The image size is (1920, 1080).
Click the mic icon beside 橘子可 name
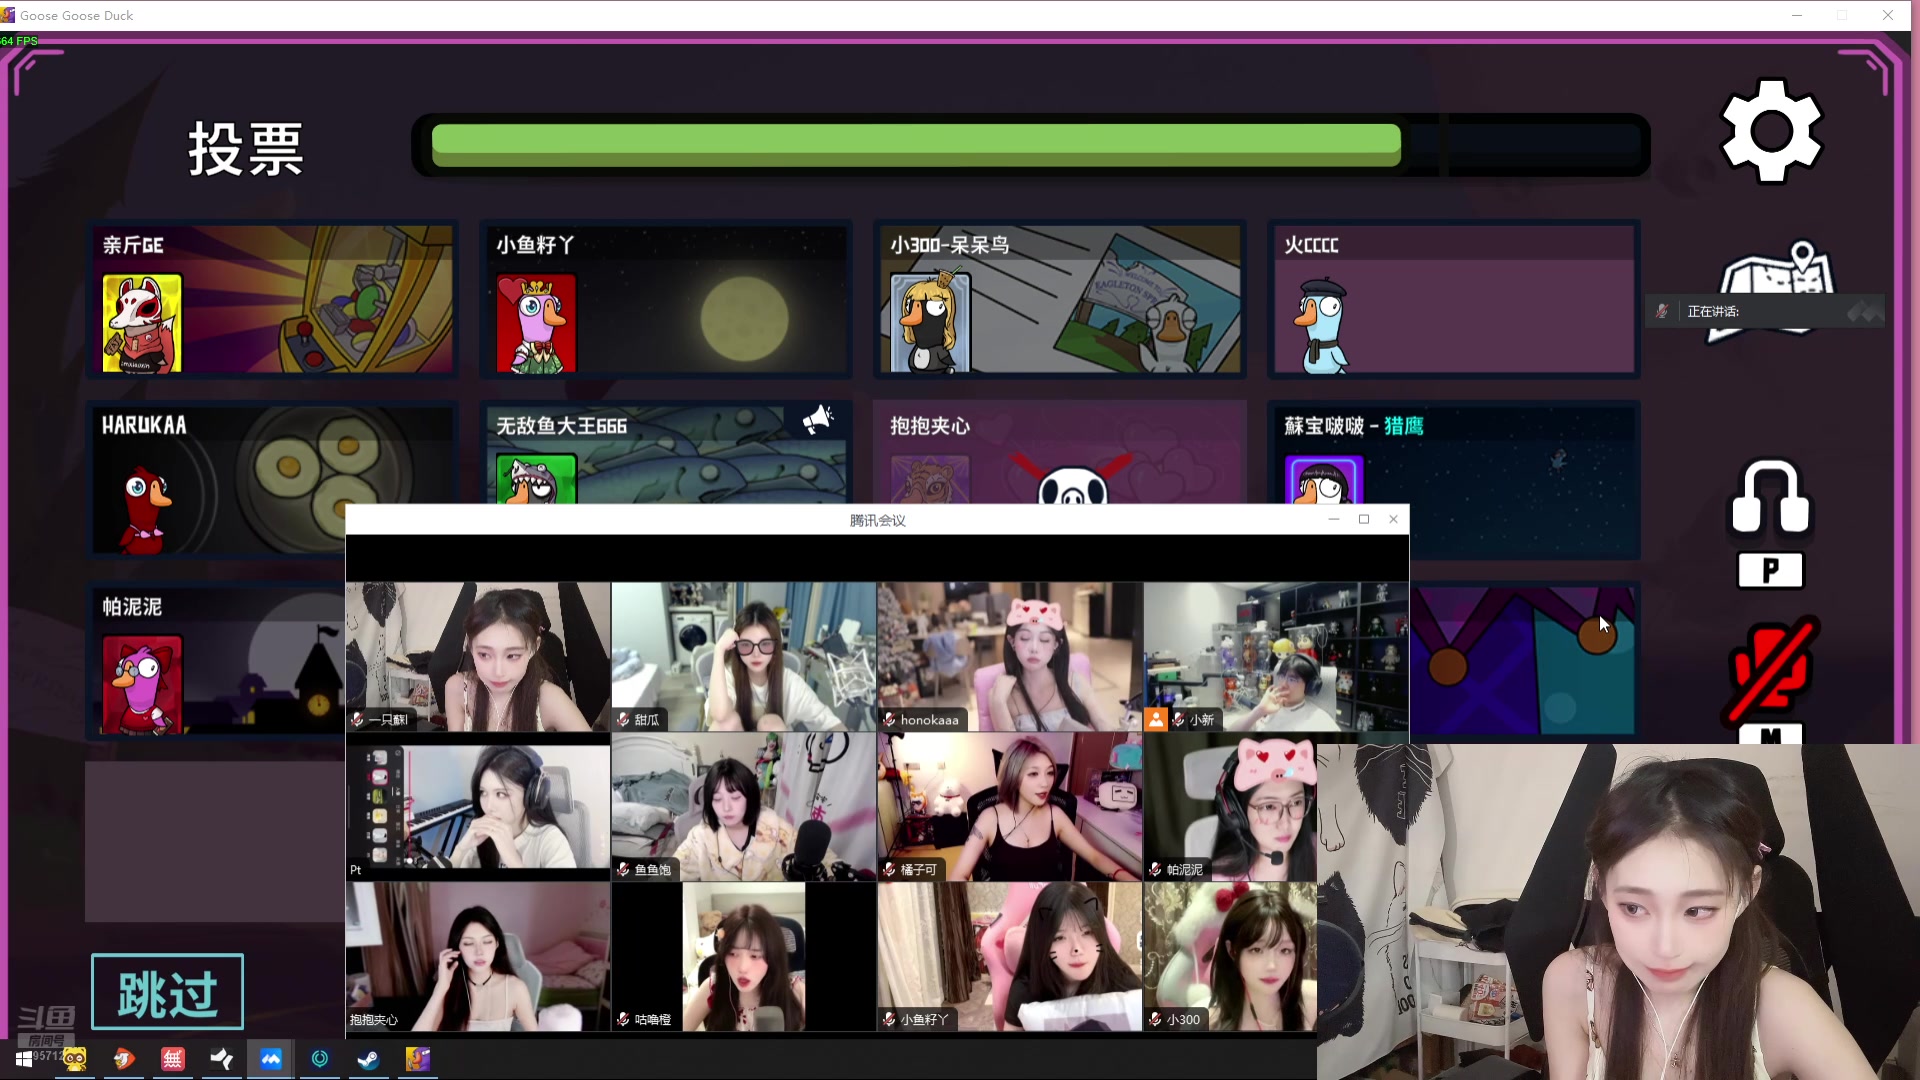click(x=889, y=869)
